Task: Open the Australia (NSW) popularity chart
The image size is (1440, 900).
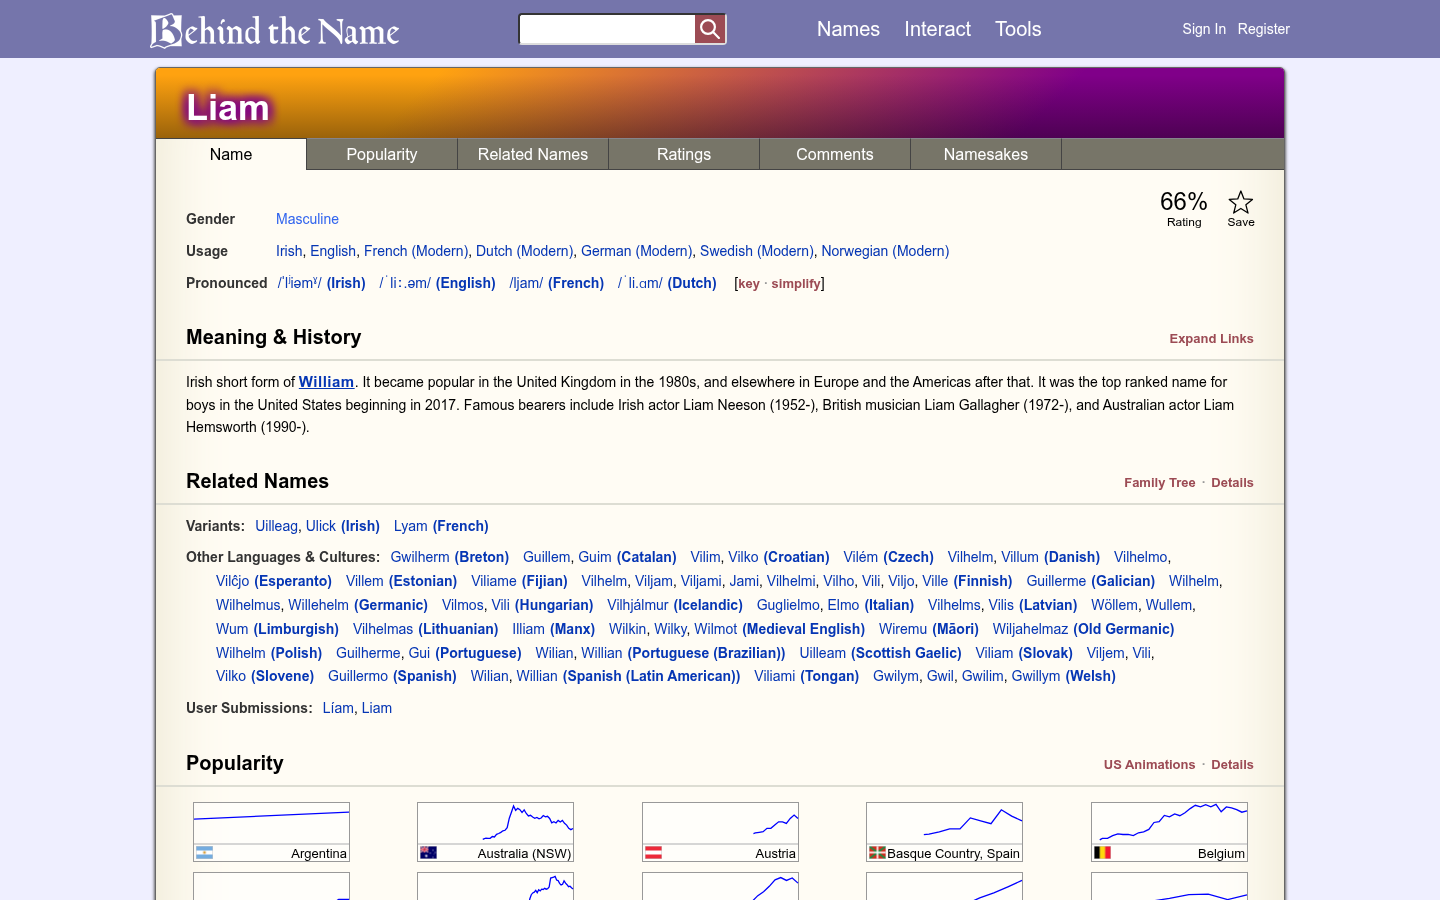Action: (x=495, y=832)
